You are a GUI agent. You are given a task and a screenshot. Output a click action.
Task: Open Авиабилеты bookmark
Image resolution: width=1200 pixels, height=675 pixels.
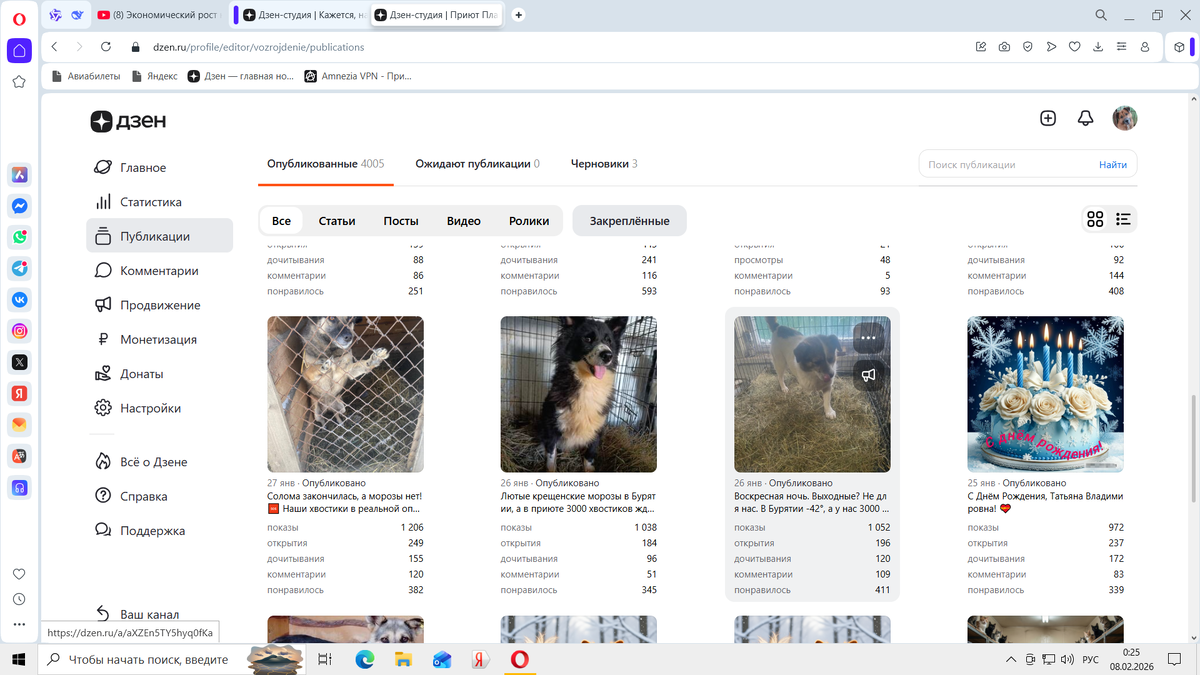[x=85, y=76]
